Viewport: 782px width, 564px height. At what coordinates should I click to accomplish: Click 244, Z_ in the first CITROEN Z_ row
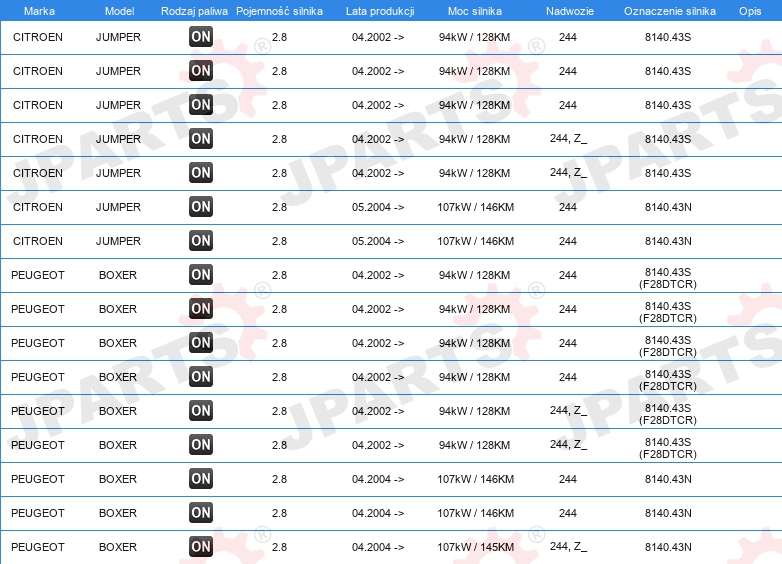pos(568,138)
